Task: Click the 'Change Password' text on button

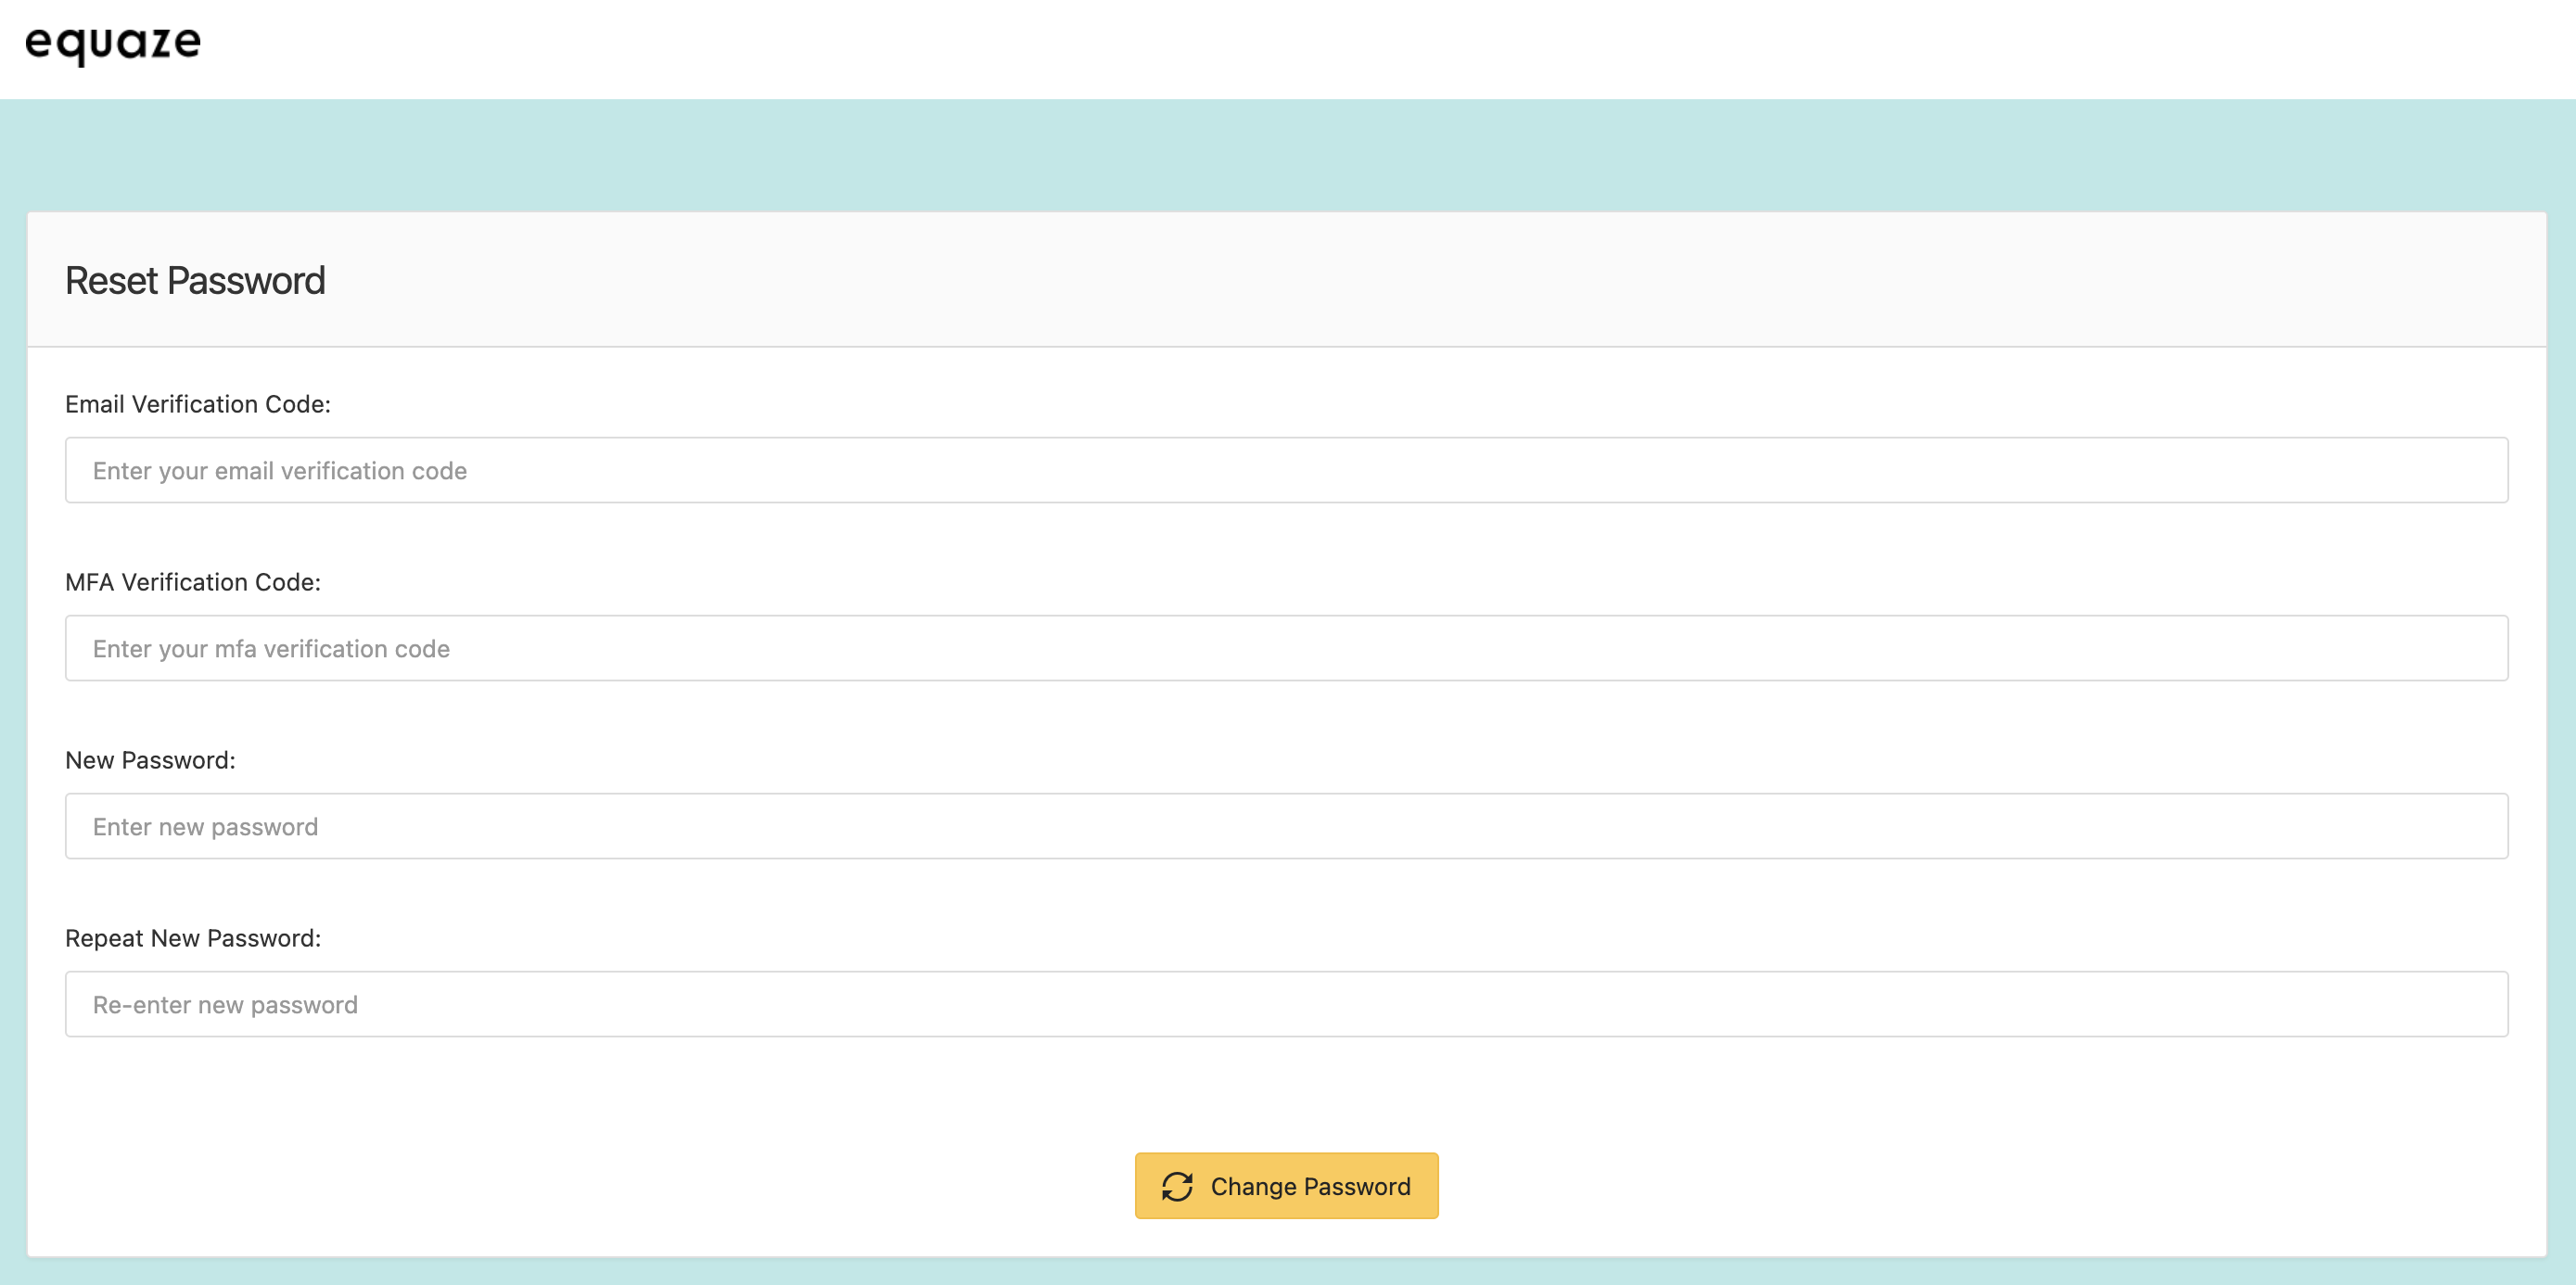Action: coord(1310,1186)
